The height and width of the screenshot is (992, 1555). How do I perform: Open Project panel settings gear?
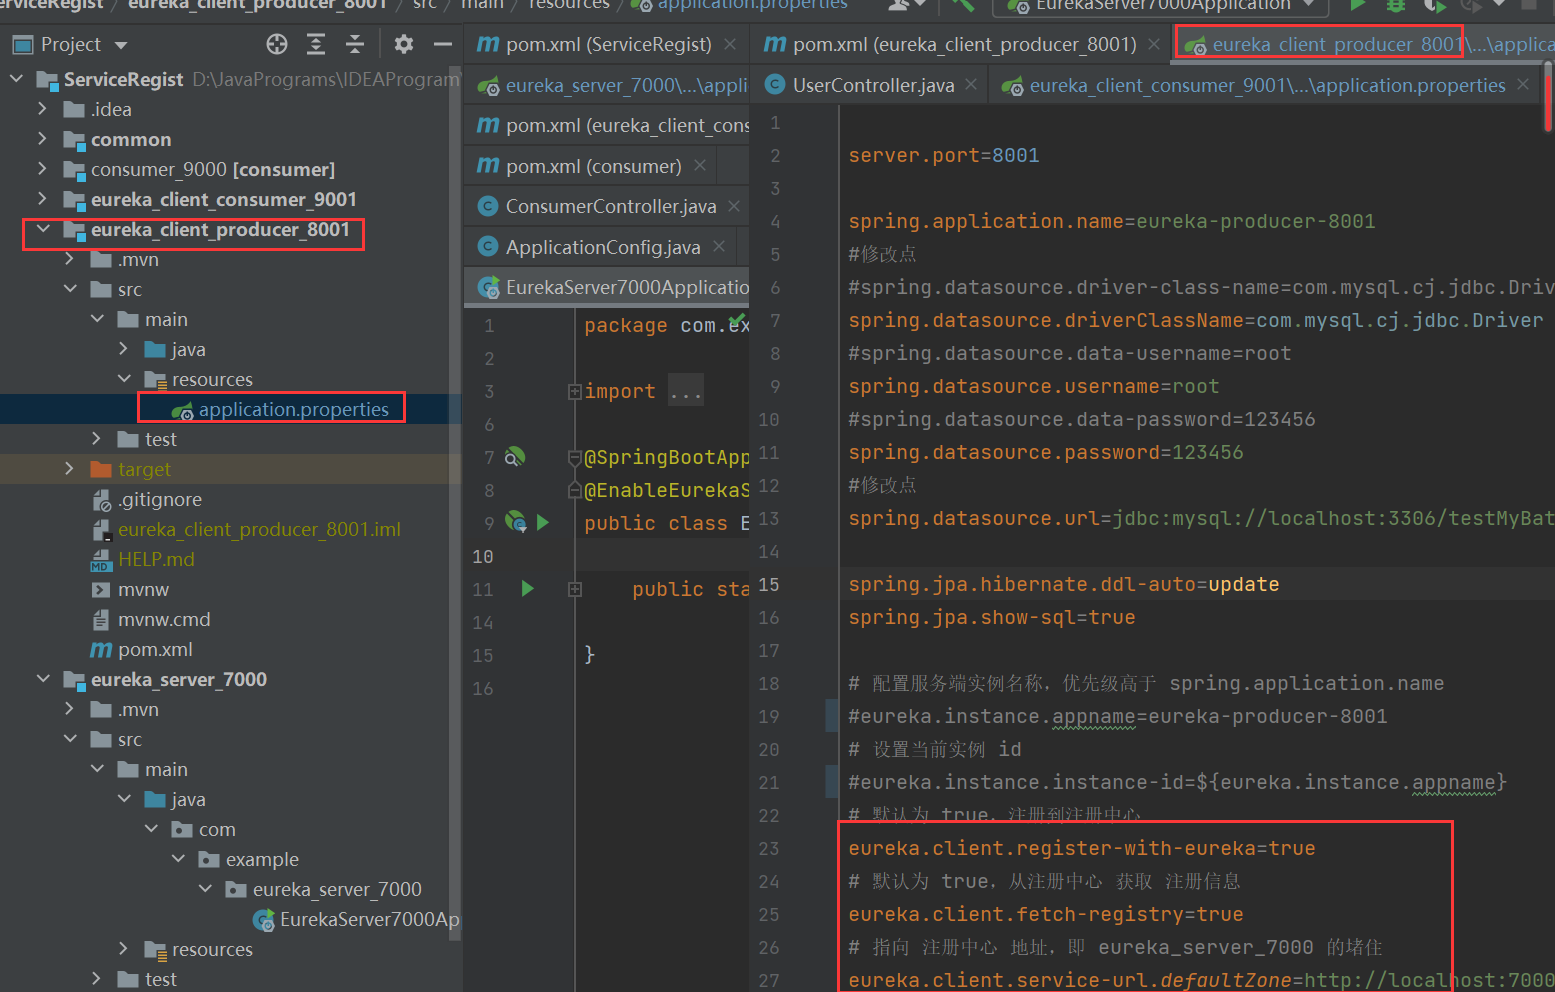click(403, 44)
